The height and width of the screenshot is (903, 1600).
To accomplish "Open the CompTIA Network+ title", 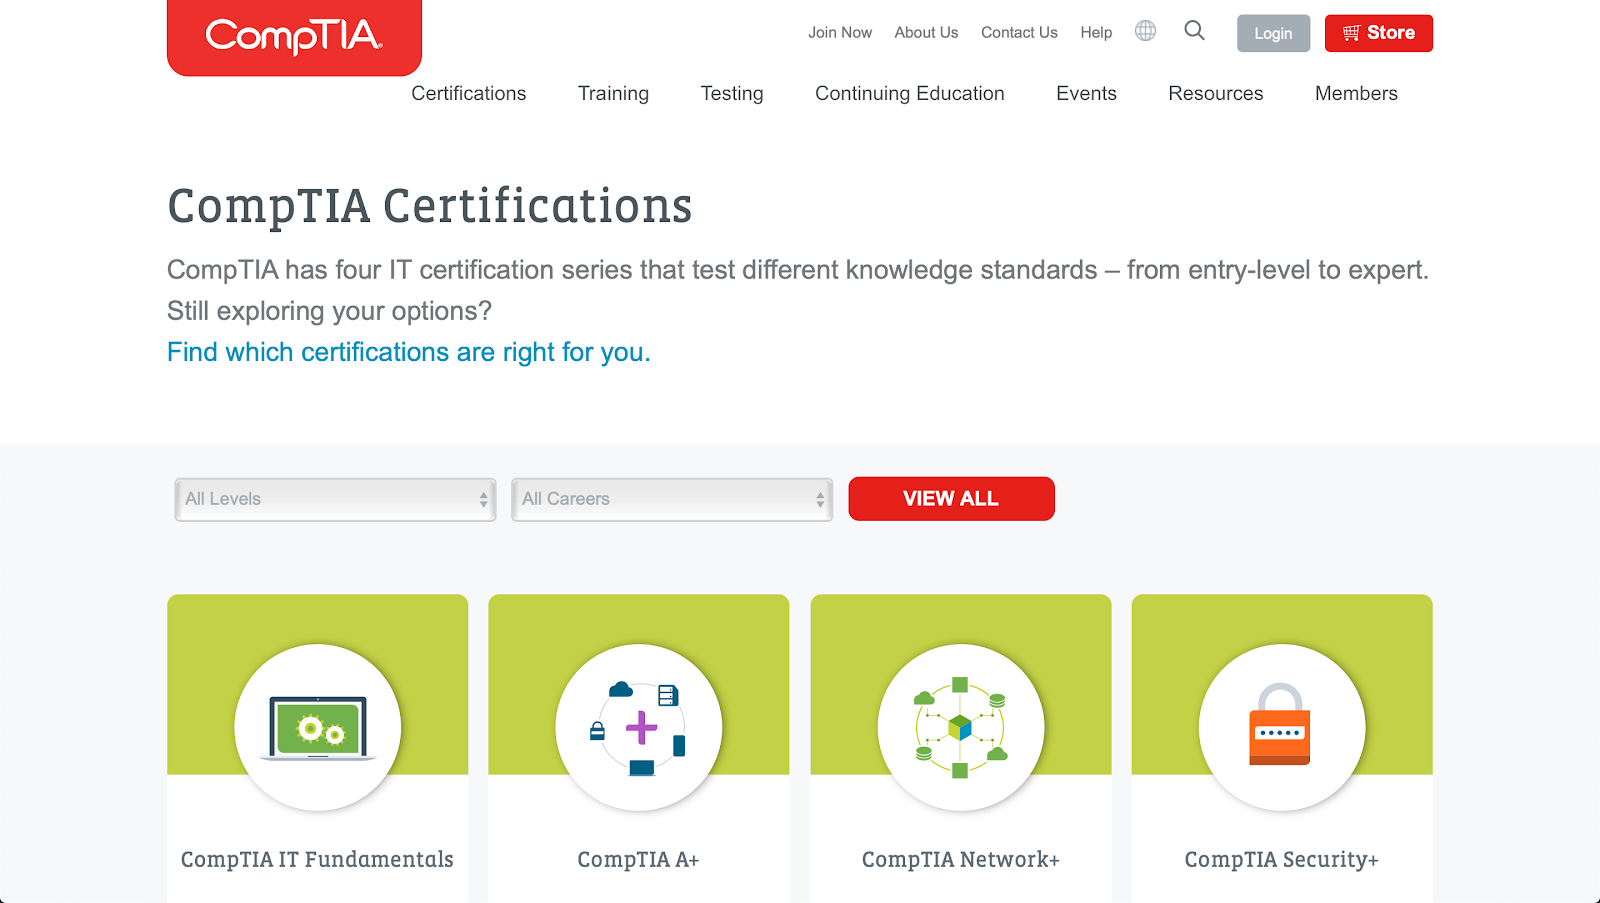I will [961, 859].
